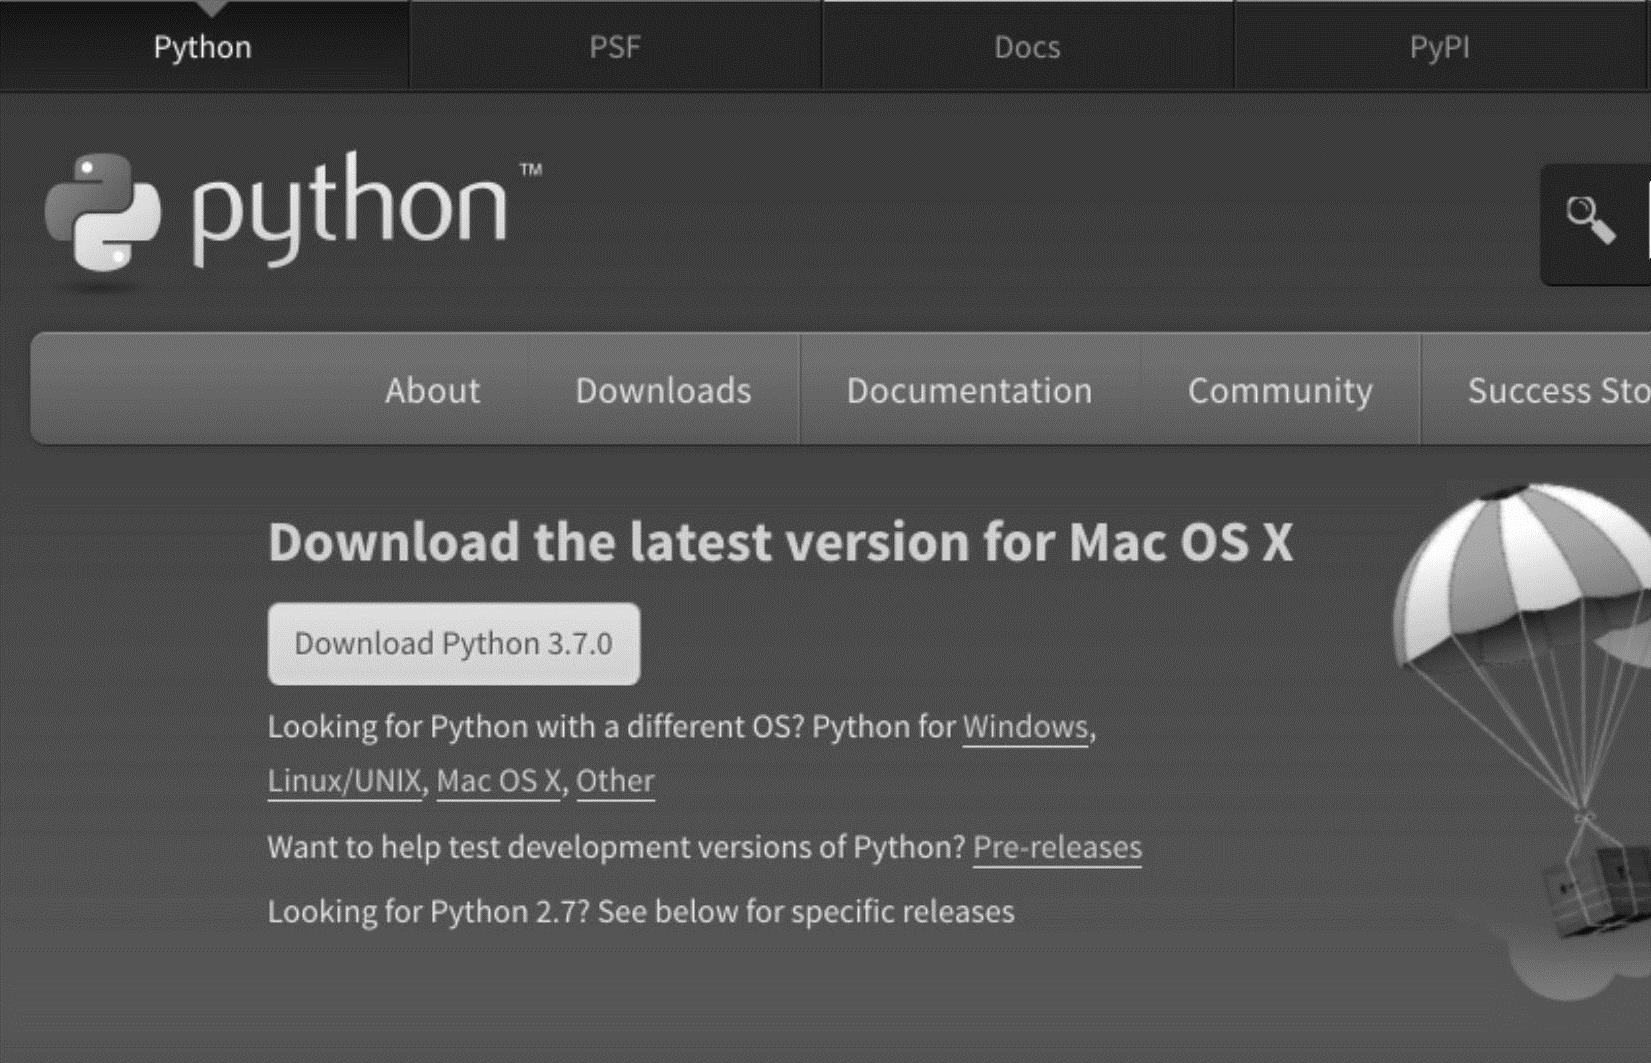Viewport: 1651px width, 1063px height.
Task: Follow the Windows download link
Action: click(1025, 727)
